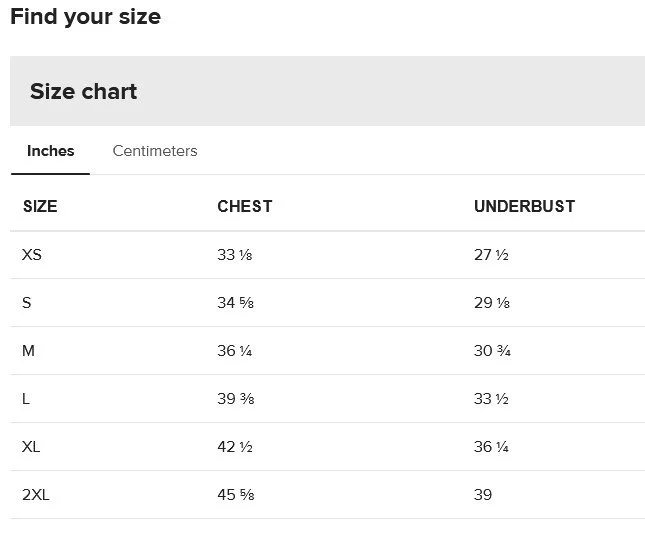Select the M size row label

[28, 351]
